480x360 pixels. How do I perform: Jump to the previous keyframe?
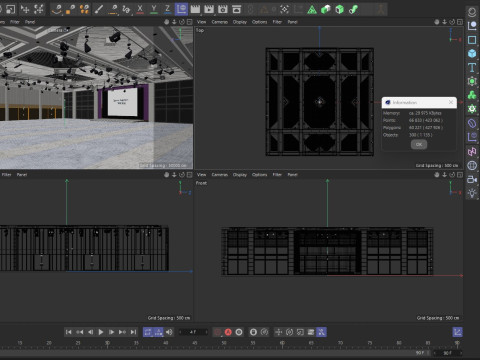click(x=79, y=332)
